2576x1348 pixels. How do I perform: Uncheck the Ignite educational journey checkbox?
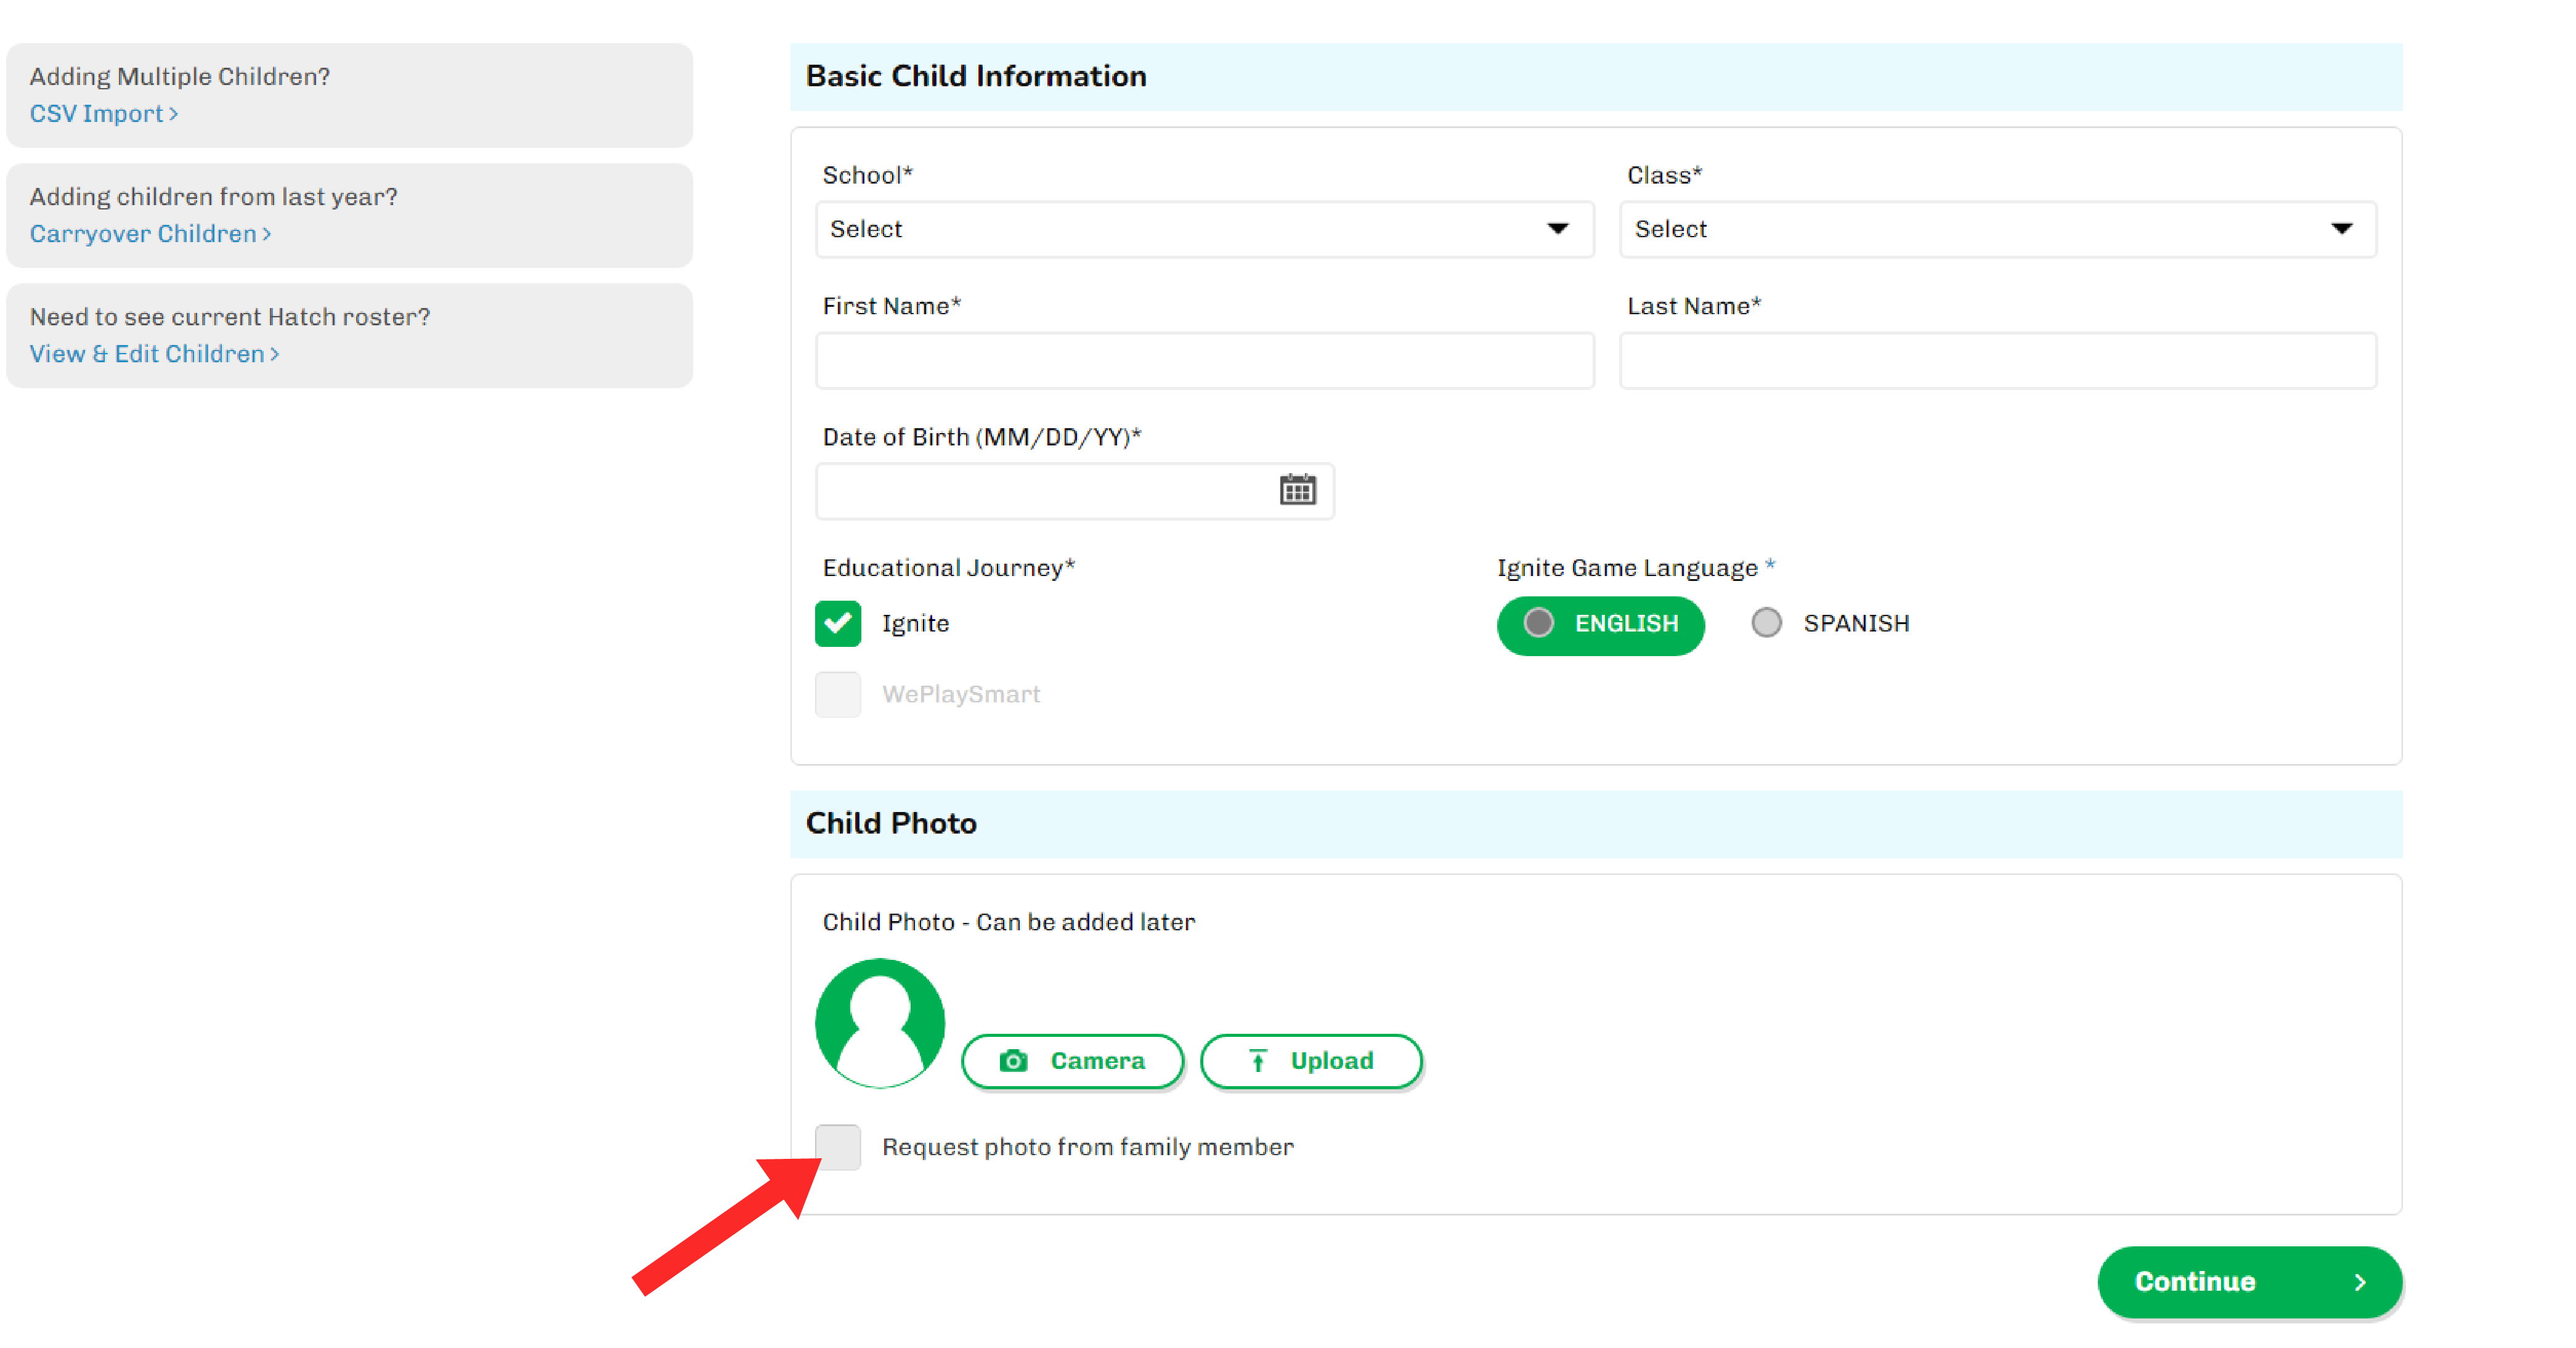837,623
